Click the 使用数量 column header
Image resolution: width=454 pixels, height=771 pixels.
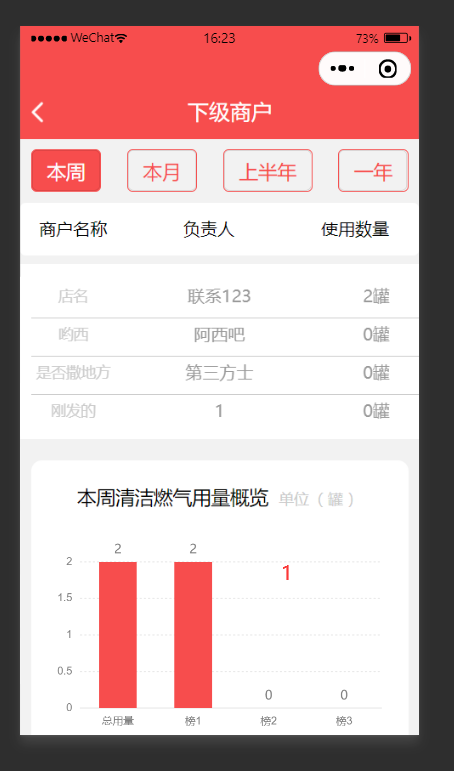tap(355, 229)
